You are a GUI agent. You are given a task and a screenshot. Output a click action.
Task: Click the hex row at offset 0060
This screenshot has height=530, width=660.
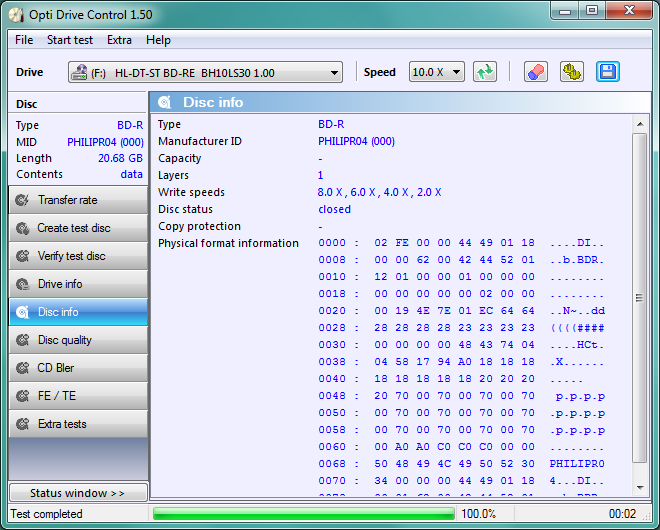coord(461,447)
